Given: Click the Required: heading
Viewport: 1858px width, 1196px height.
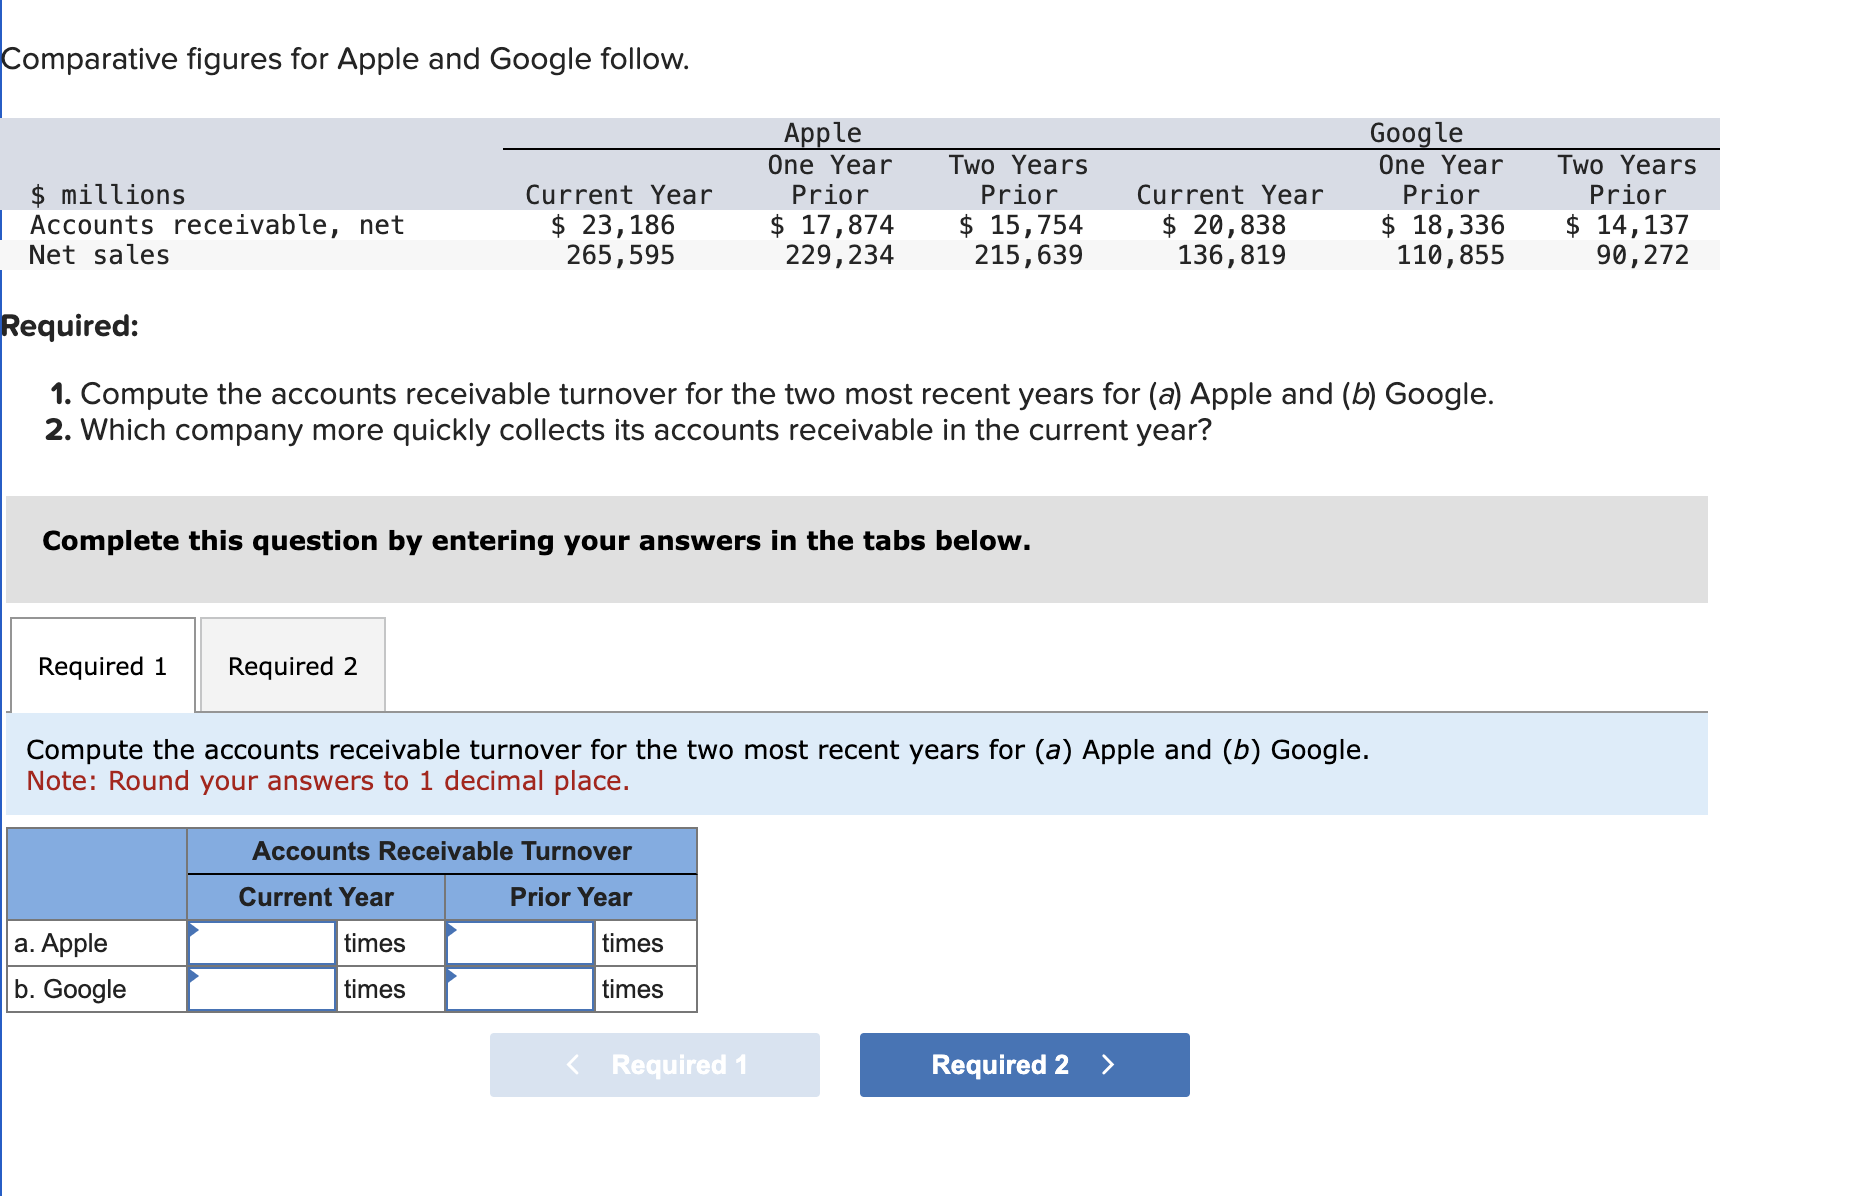Looking at the screenshot, I should [x=70, y=326].
